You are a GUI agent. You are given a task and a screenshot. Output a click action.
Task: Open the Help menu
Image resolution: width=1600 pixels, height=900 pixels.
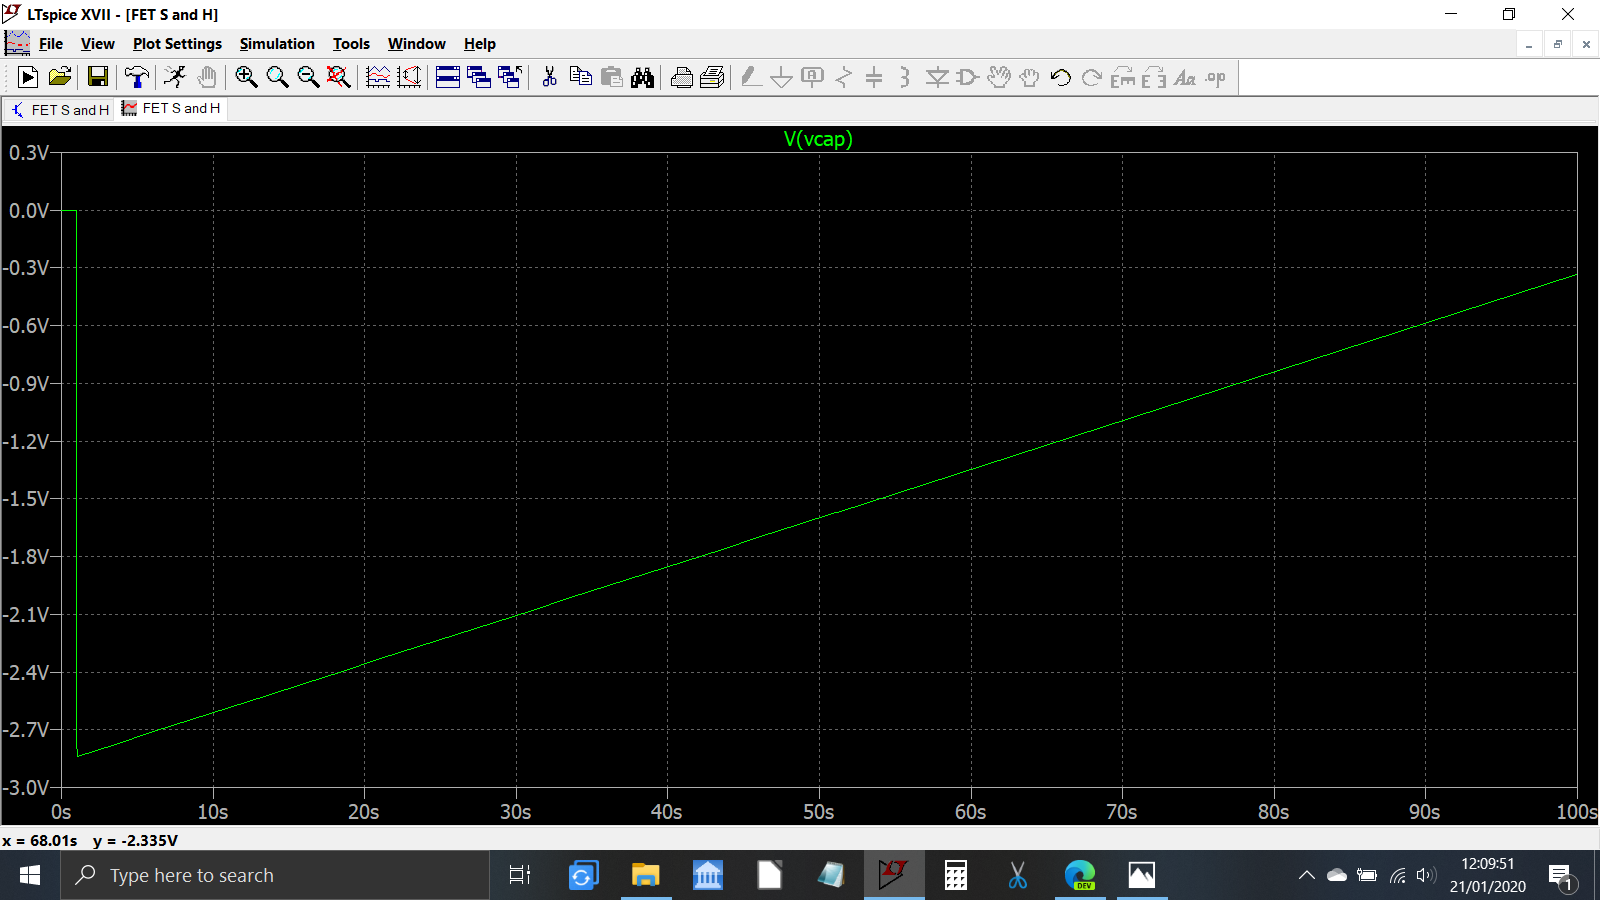click(480, 44)
